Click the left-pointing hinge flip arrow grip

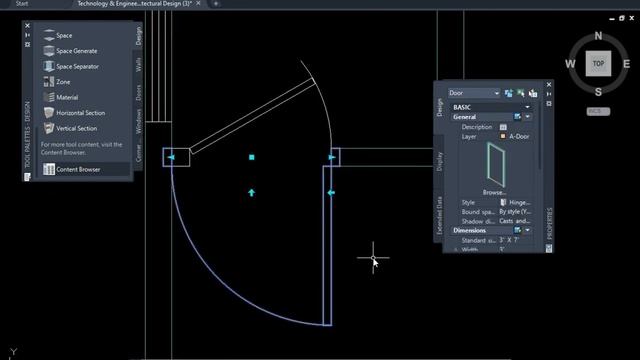click(331, 193)
